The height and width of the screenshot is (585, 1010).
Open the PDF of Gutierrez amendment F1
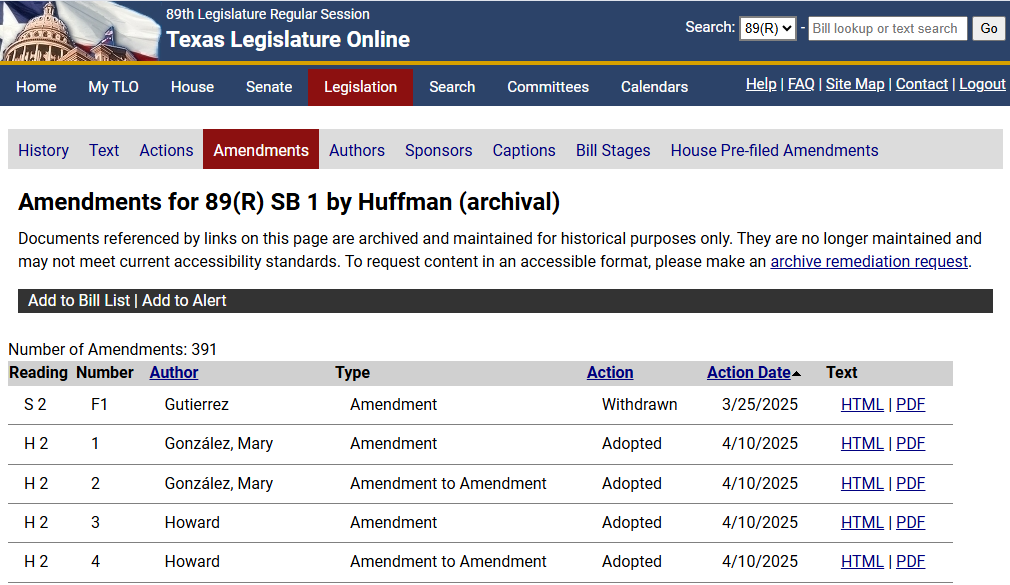pos(909,404)
